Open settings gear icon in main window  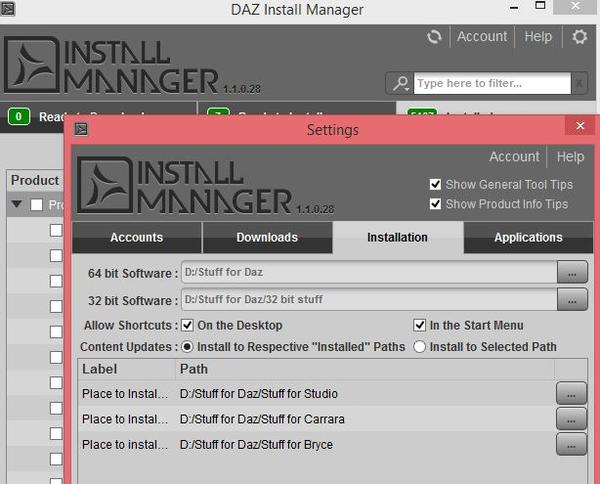[x=579, y=37]
